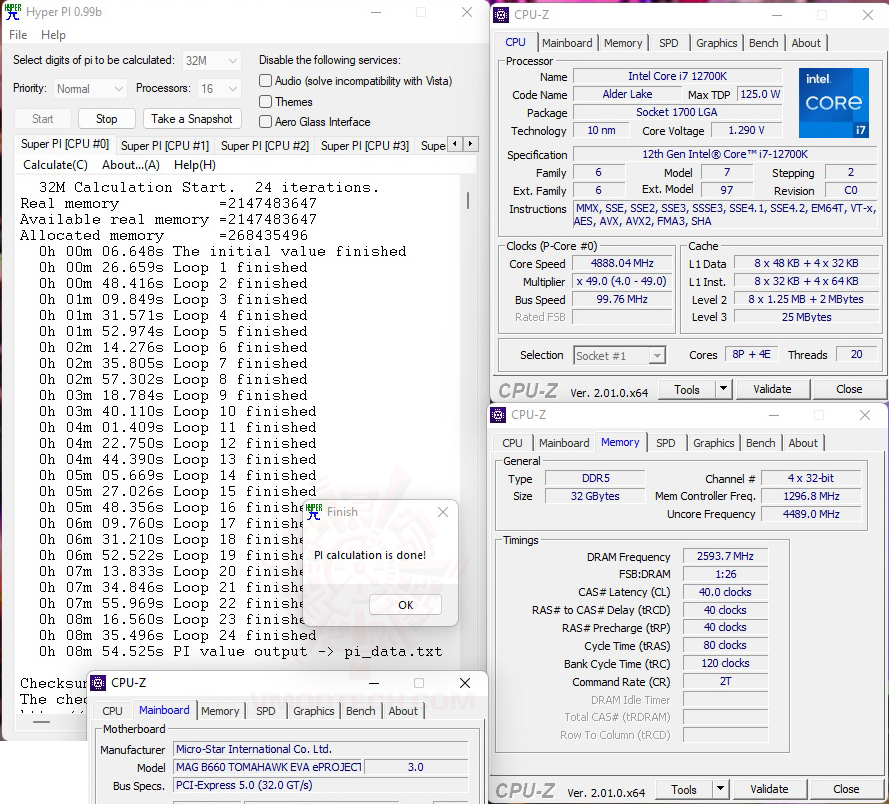Open CPU tab in bottom Mainboard CPU-Z window
Image resolution: width=889 pixels, height=804 pixels.
[x=112, y=711]
